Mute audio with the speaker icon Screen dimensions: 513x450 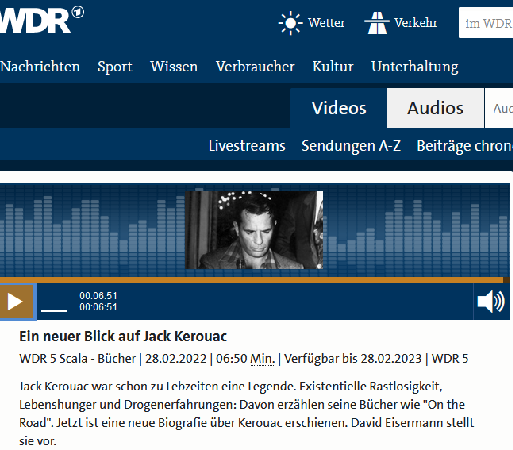pyautogui.click(x=491, y=301)
